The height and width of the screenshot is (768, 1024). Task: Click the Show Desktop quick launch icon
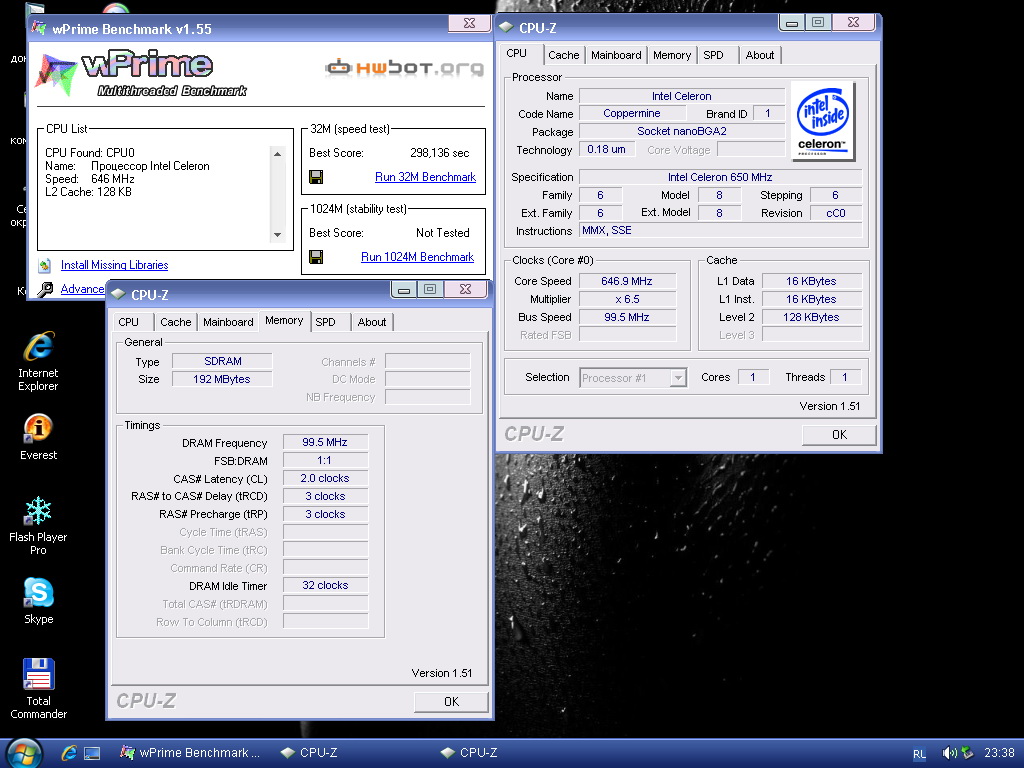tap(91, 753)
